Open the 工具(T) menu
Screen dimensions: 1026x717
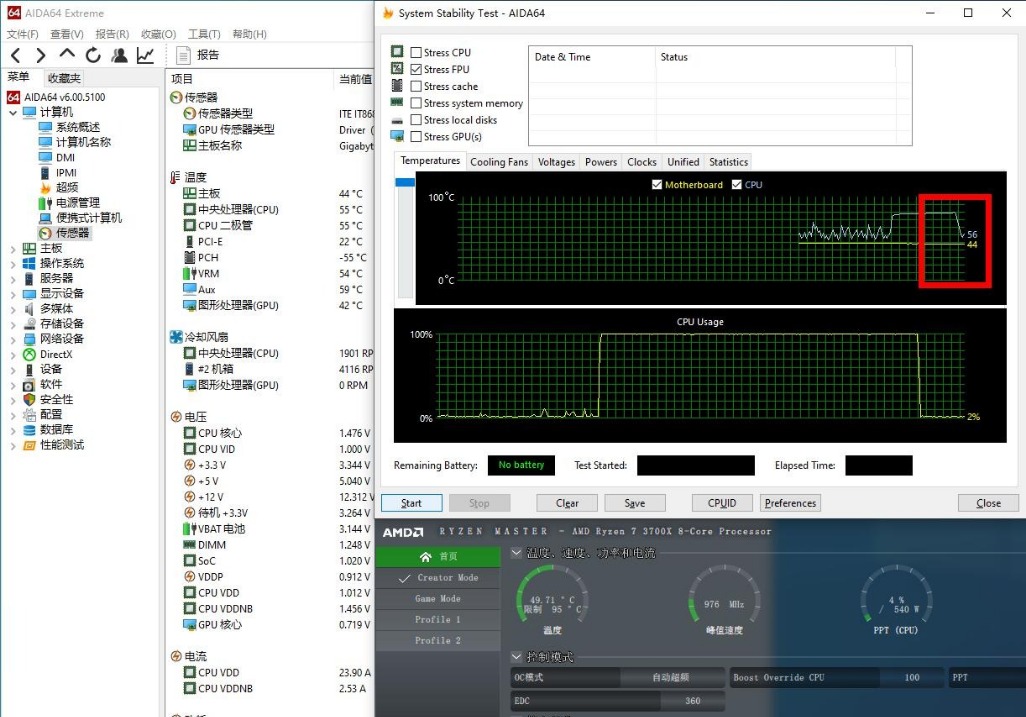click(204, 34)
